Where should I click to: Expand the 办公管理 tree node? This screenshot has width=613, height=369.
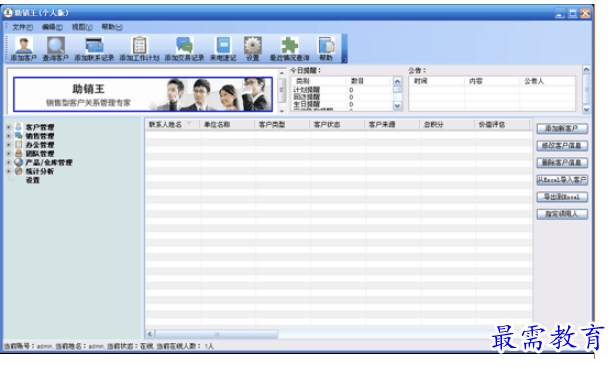[9, 145]
